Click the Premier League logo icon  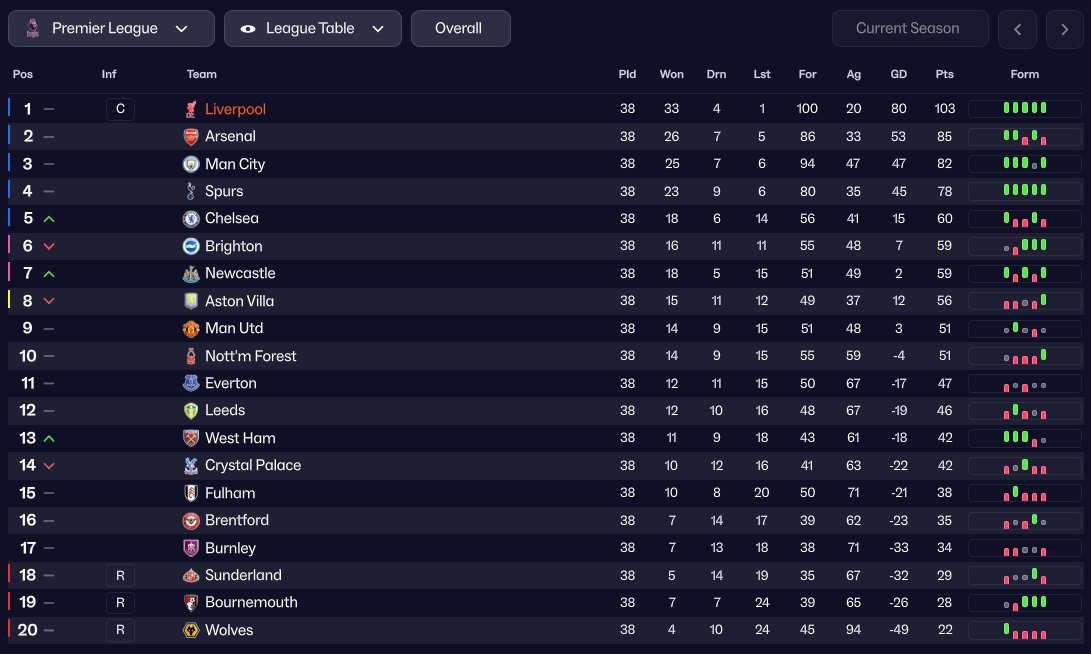click(x=31, y=28)
